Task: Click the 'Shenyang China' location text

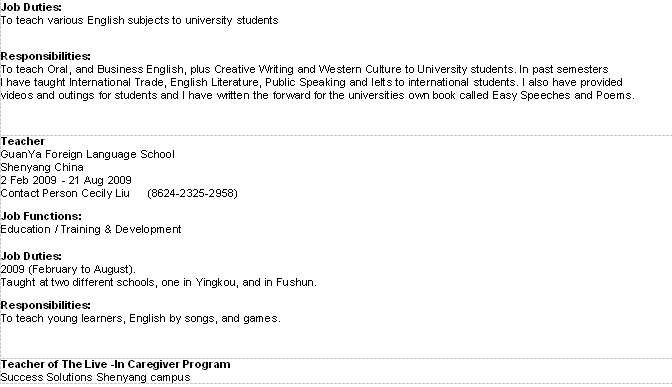Action: (x=42, y=167)
